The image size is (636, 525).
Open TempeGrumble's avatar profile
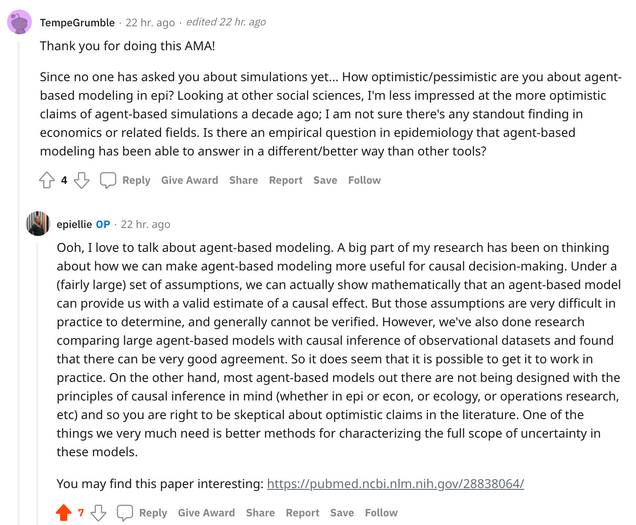click(19, 22)
